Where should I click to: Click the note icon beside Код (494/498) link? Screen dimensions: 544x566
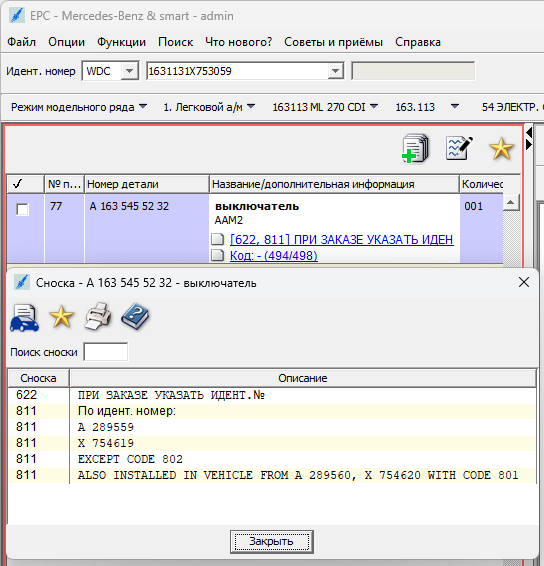pyautogui.click(x=218, y=255)
